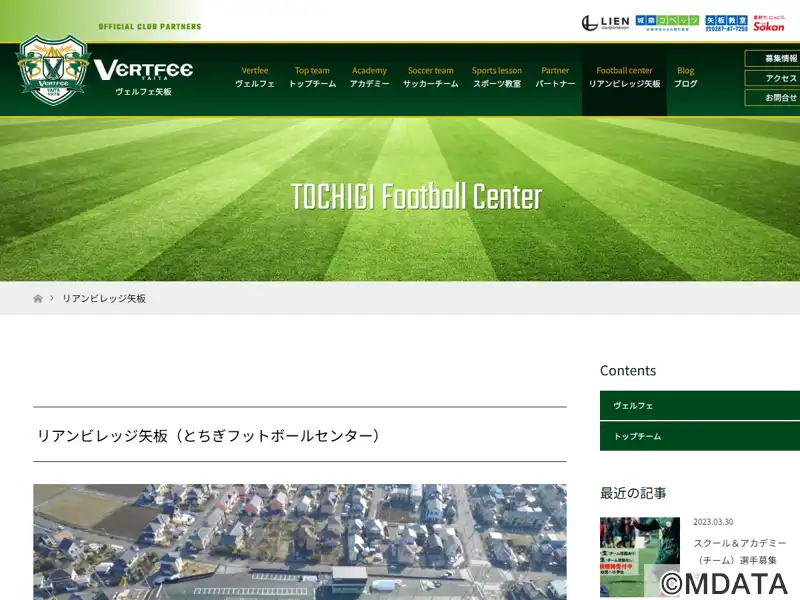Select the Soccer team サッカーチーム menu
The image size is (800, 600).
(x=431, y=77)
